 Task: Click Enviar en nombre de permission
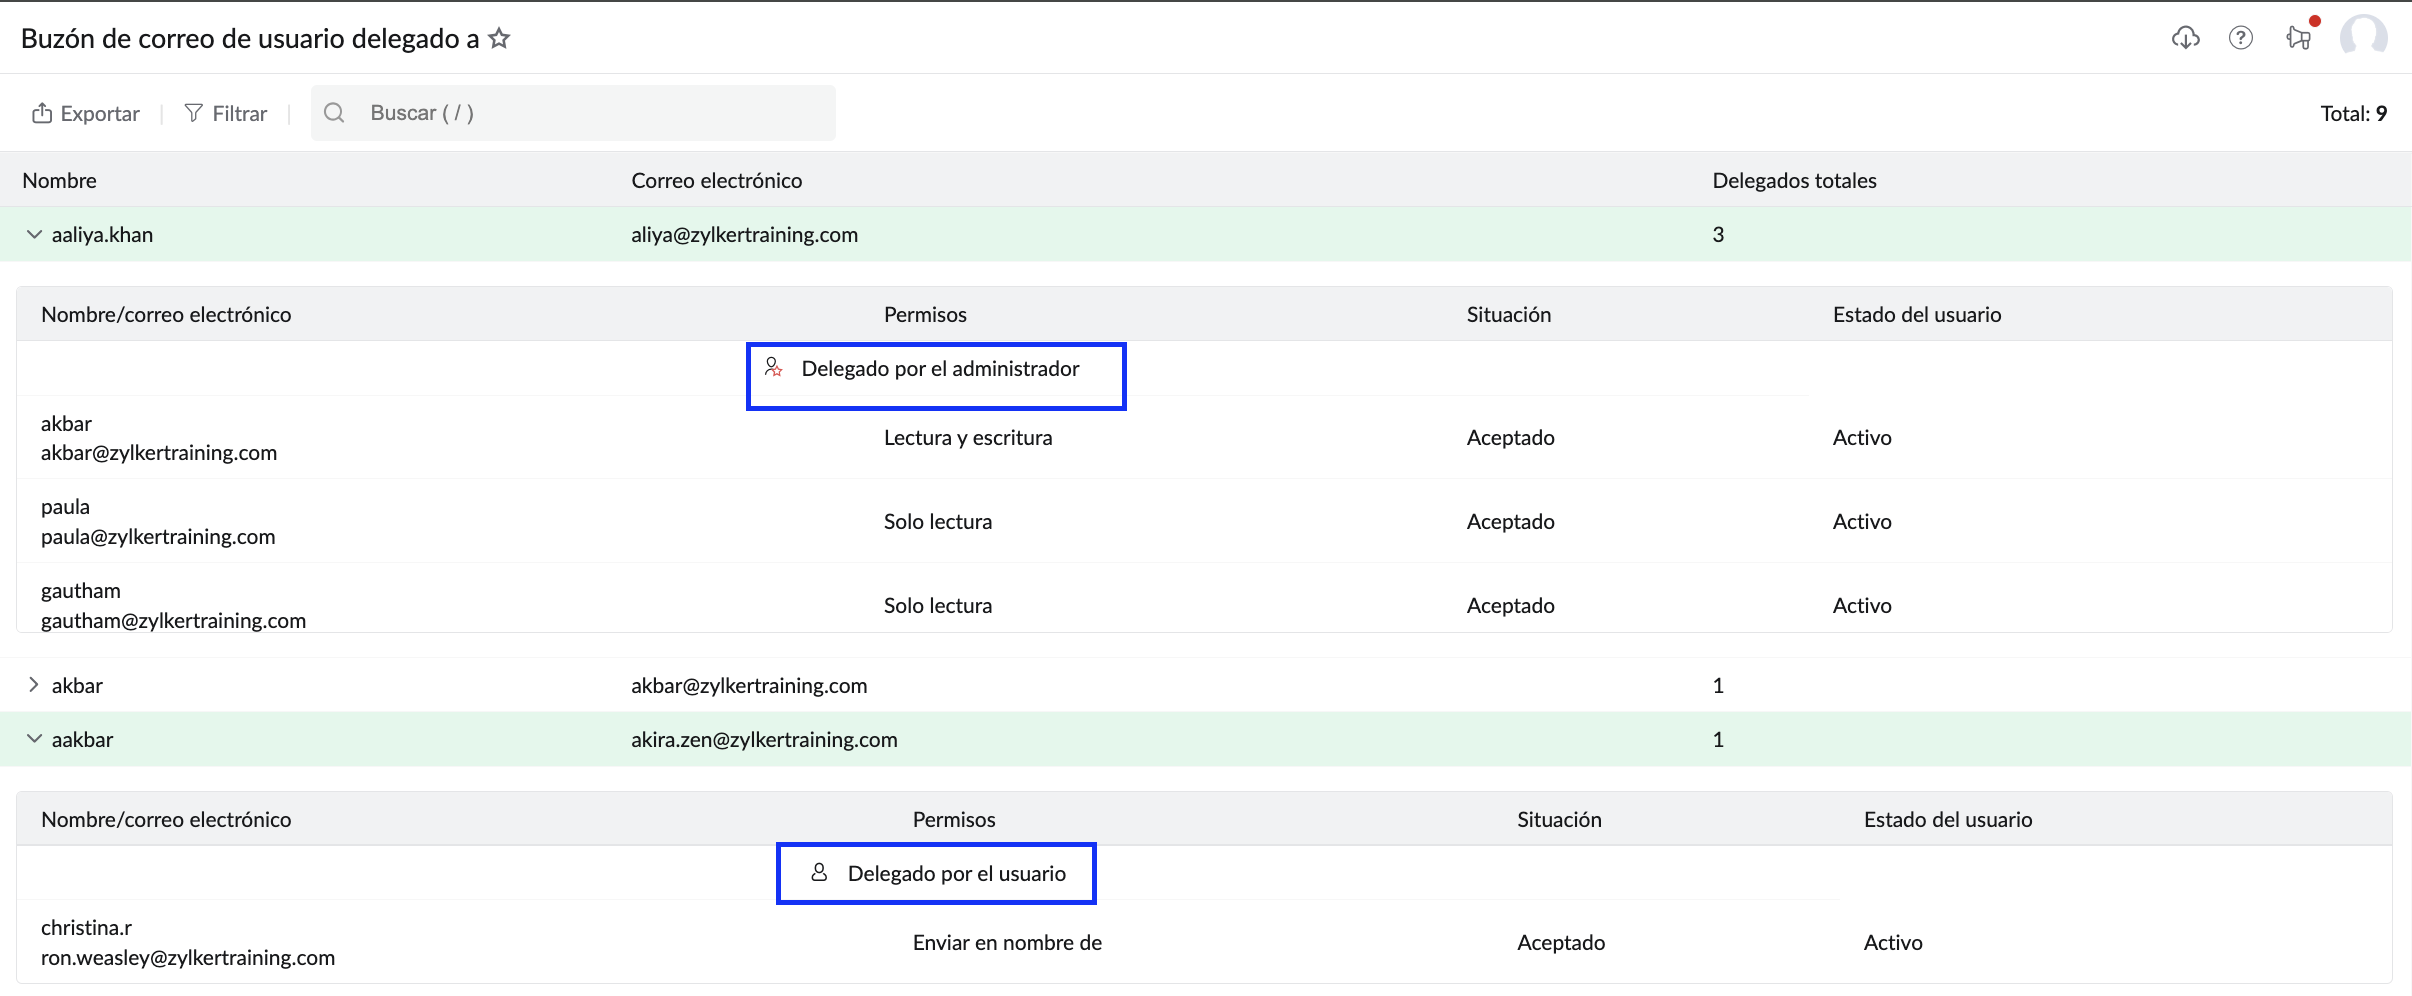point(1007,943)
